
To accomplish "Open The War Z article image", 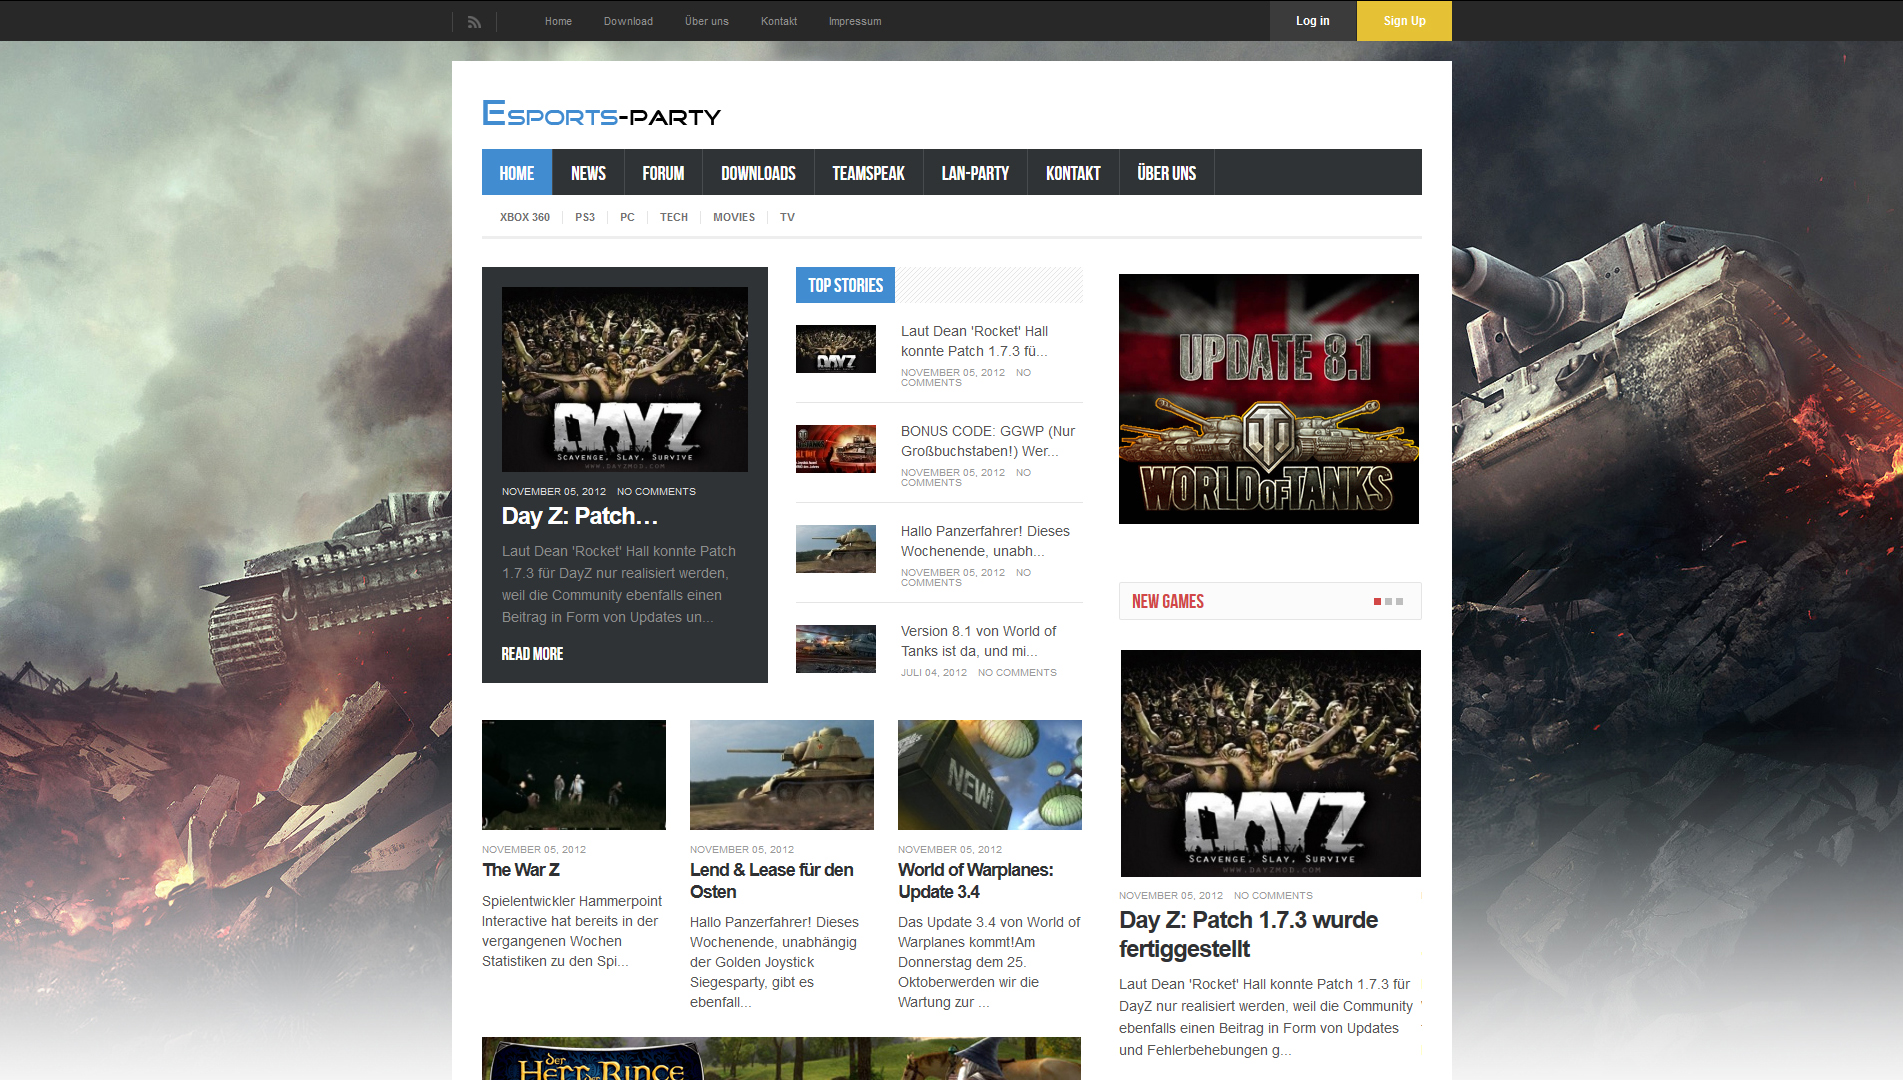I will click(x=574, y=775).
